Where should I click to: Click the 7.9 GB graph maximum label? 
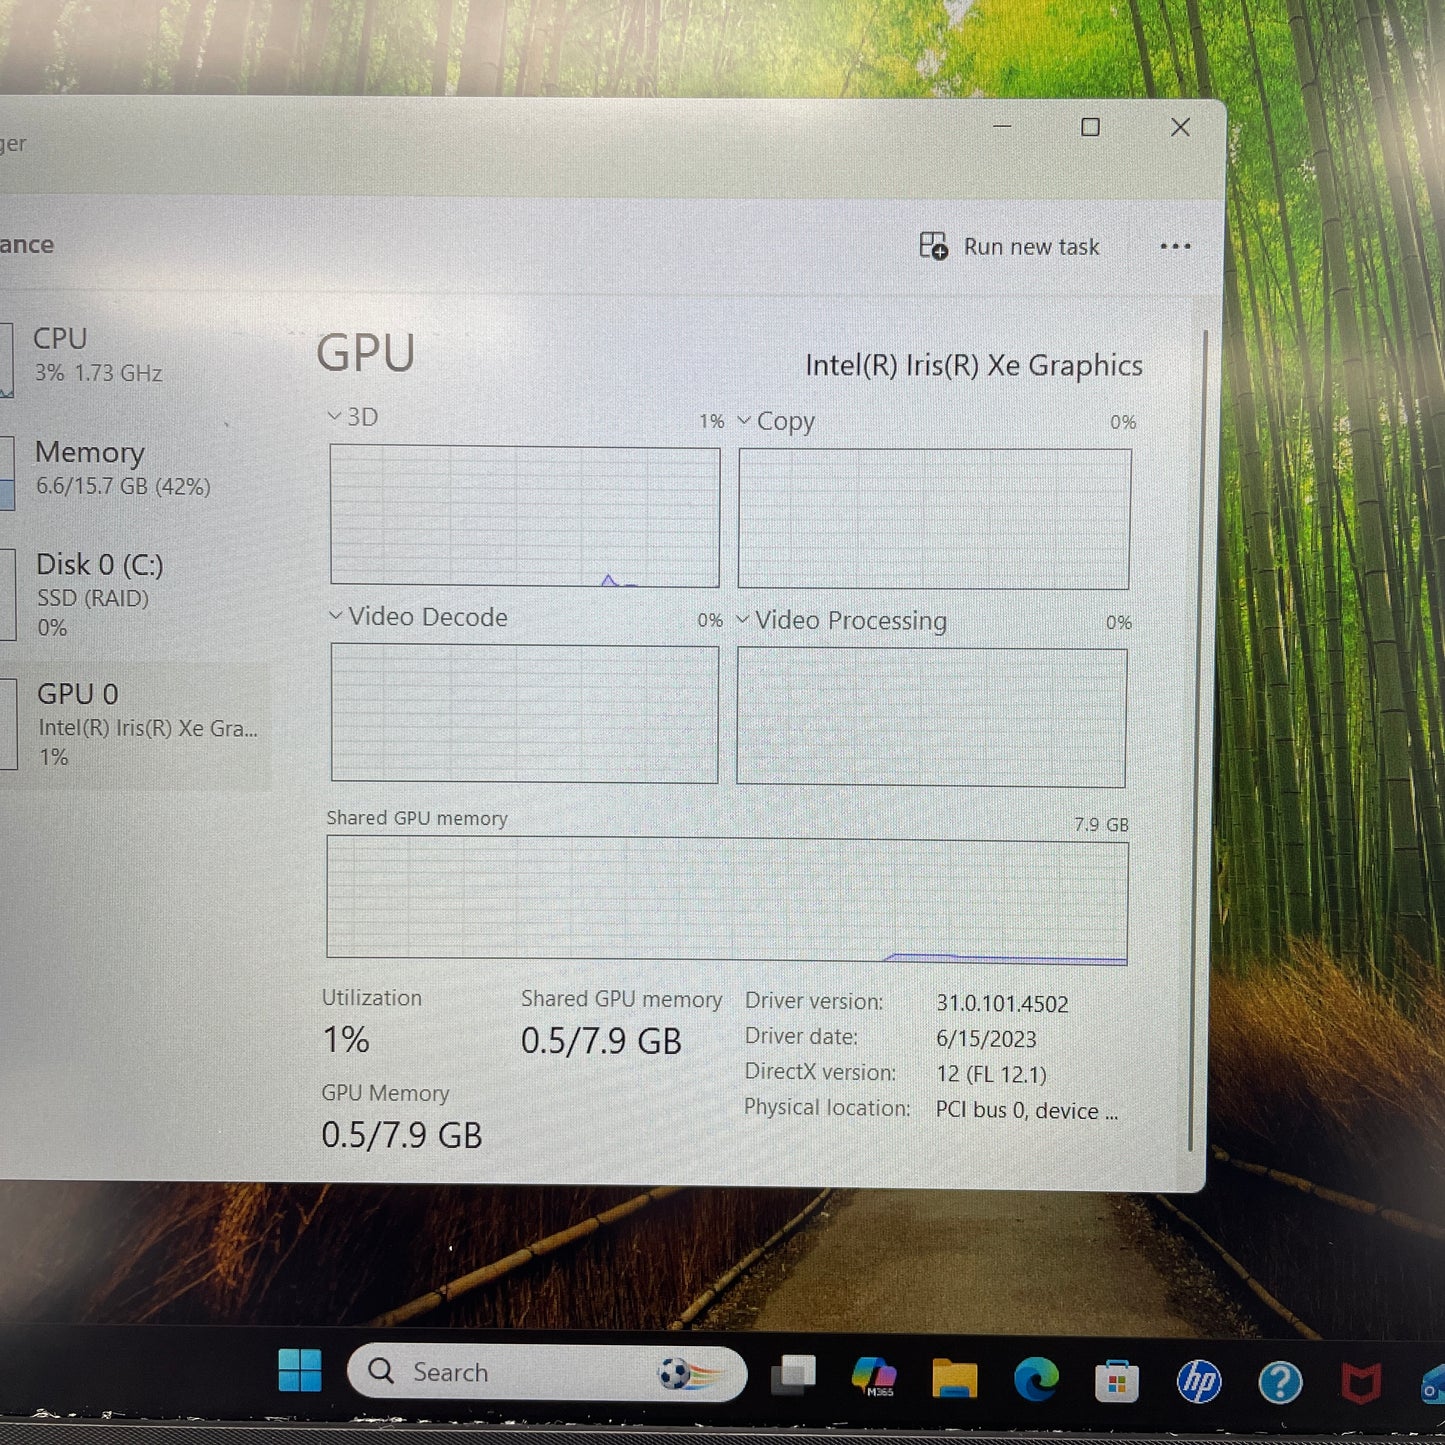[1101, 825]
